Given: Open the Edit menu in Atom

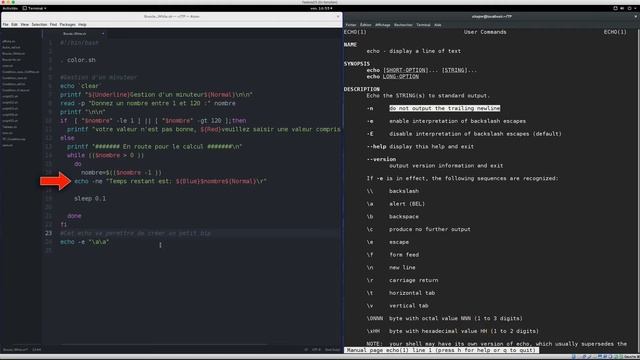Looking at the screenshot, I should point(15,24).
